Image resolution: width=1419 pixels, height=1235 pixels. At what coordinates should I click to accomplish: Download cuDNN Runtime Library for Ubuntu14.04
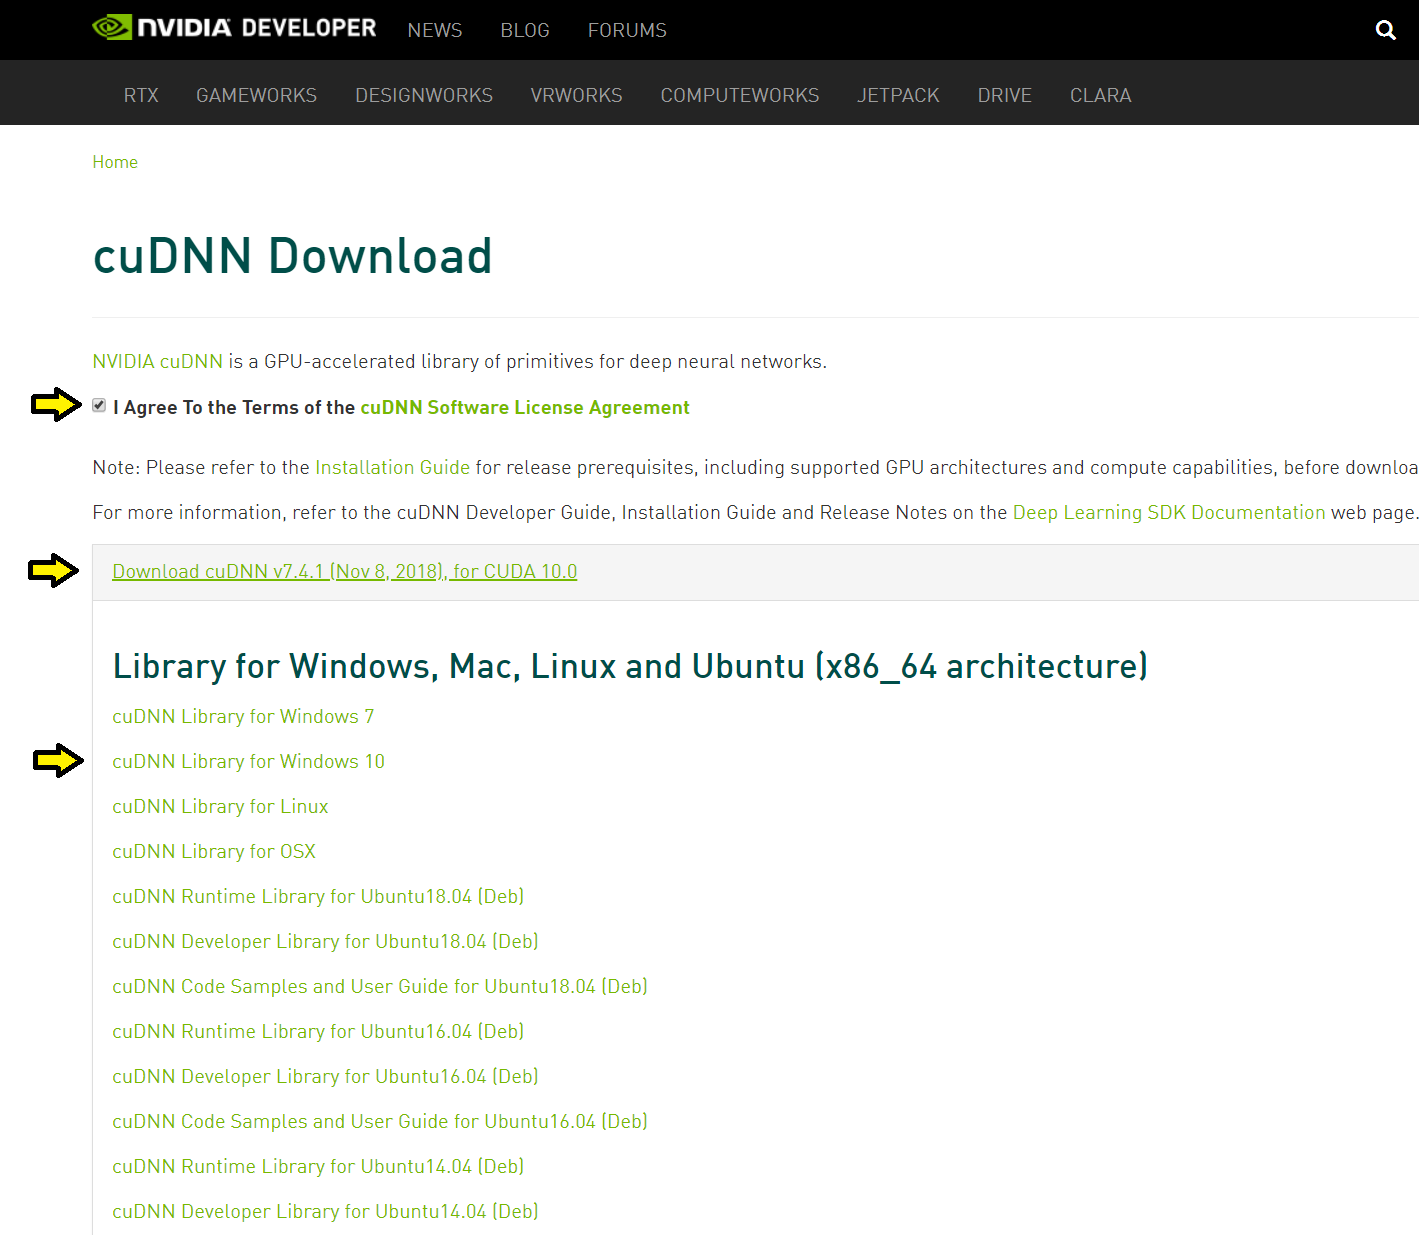click(318, 1166)
